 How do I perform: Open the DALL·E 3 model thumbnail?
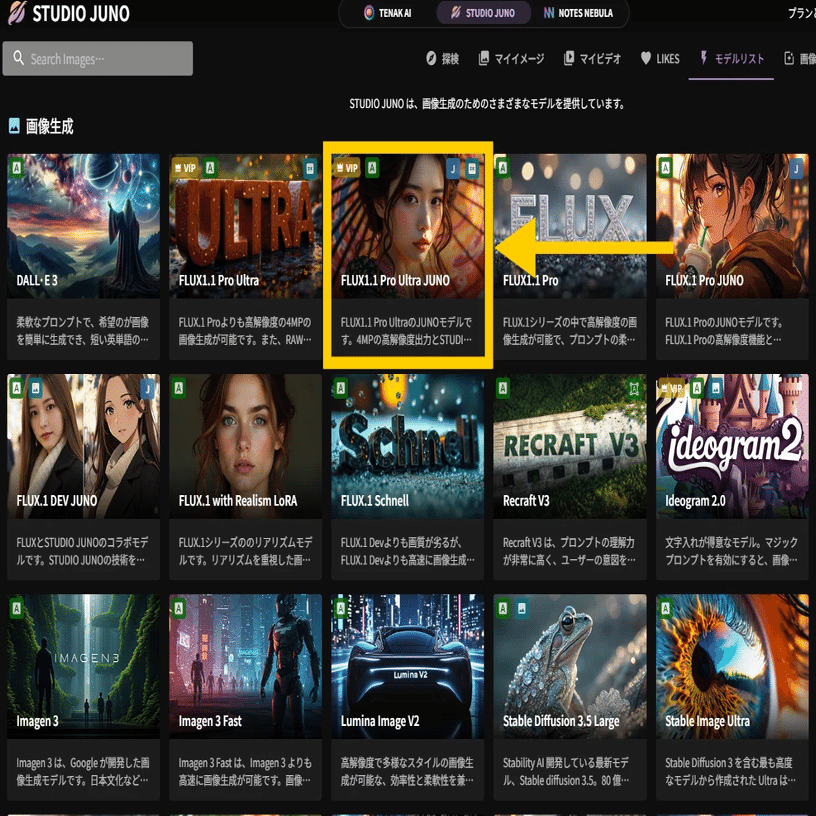tap(83, 225)
